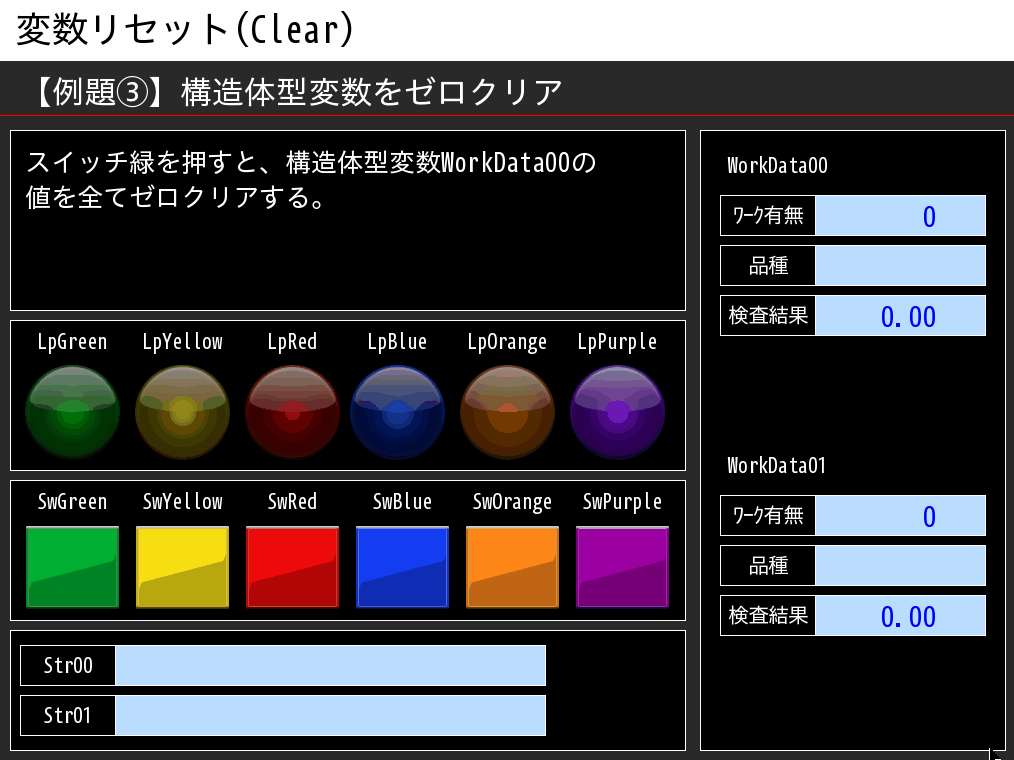This screenshot has width=1014, height=760.
Task: Push the blue SwBlue switch
Action: (x=402, y=567)
